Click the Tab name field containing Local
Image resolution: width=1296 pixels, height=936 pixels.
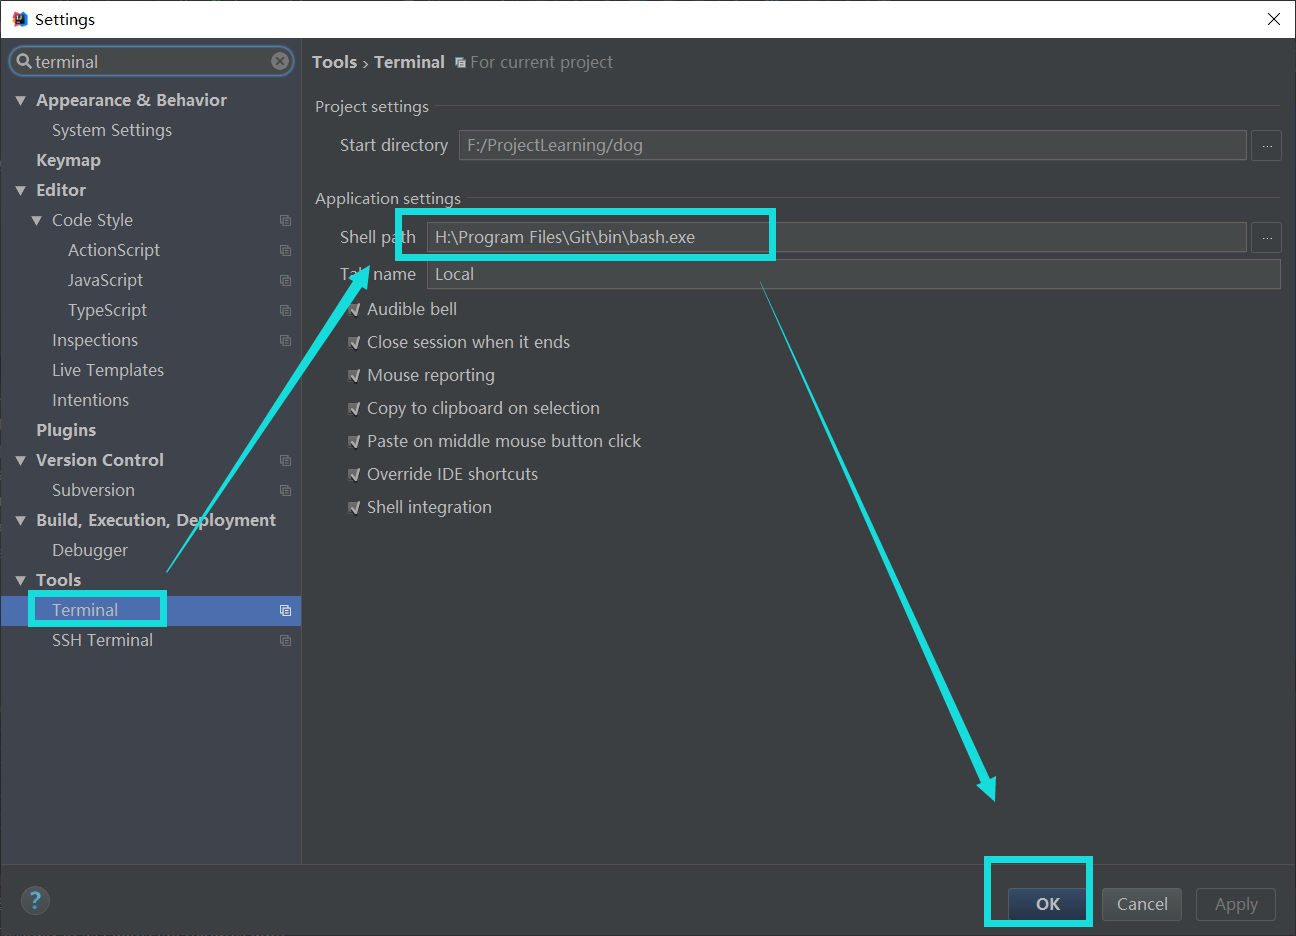pyautogui.click(x=854, y=274)
